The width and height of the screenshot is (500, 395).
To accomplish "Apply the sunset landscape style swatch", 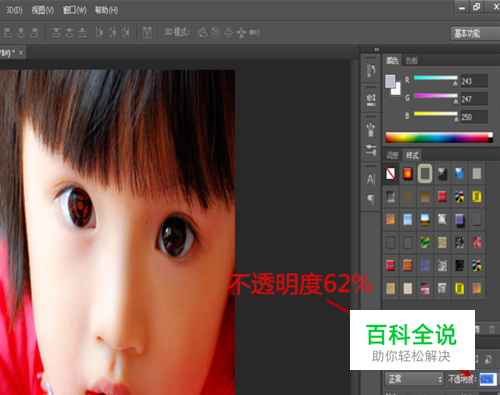I will [x=425, y=220].
